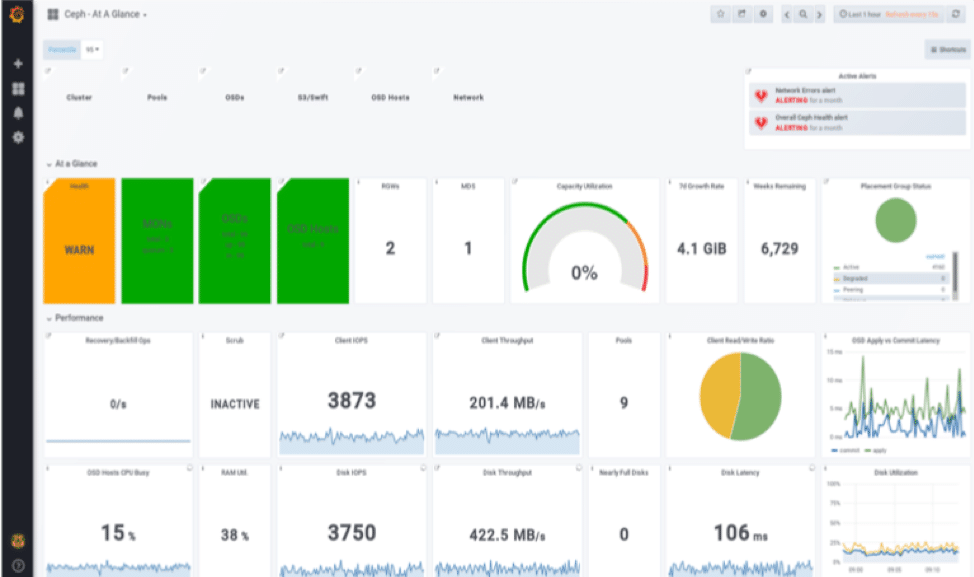Screen dimensions: 974x577
Task: Collapse the Performance row
Action: [75, 318]
